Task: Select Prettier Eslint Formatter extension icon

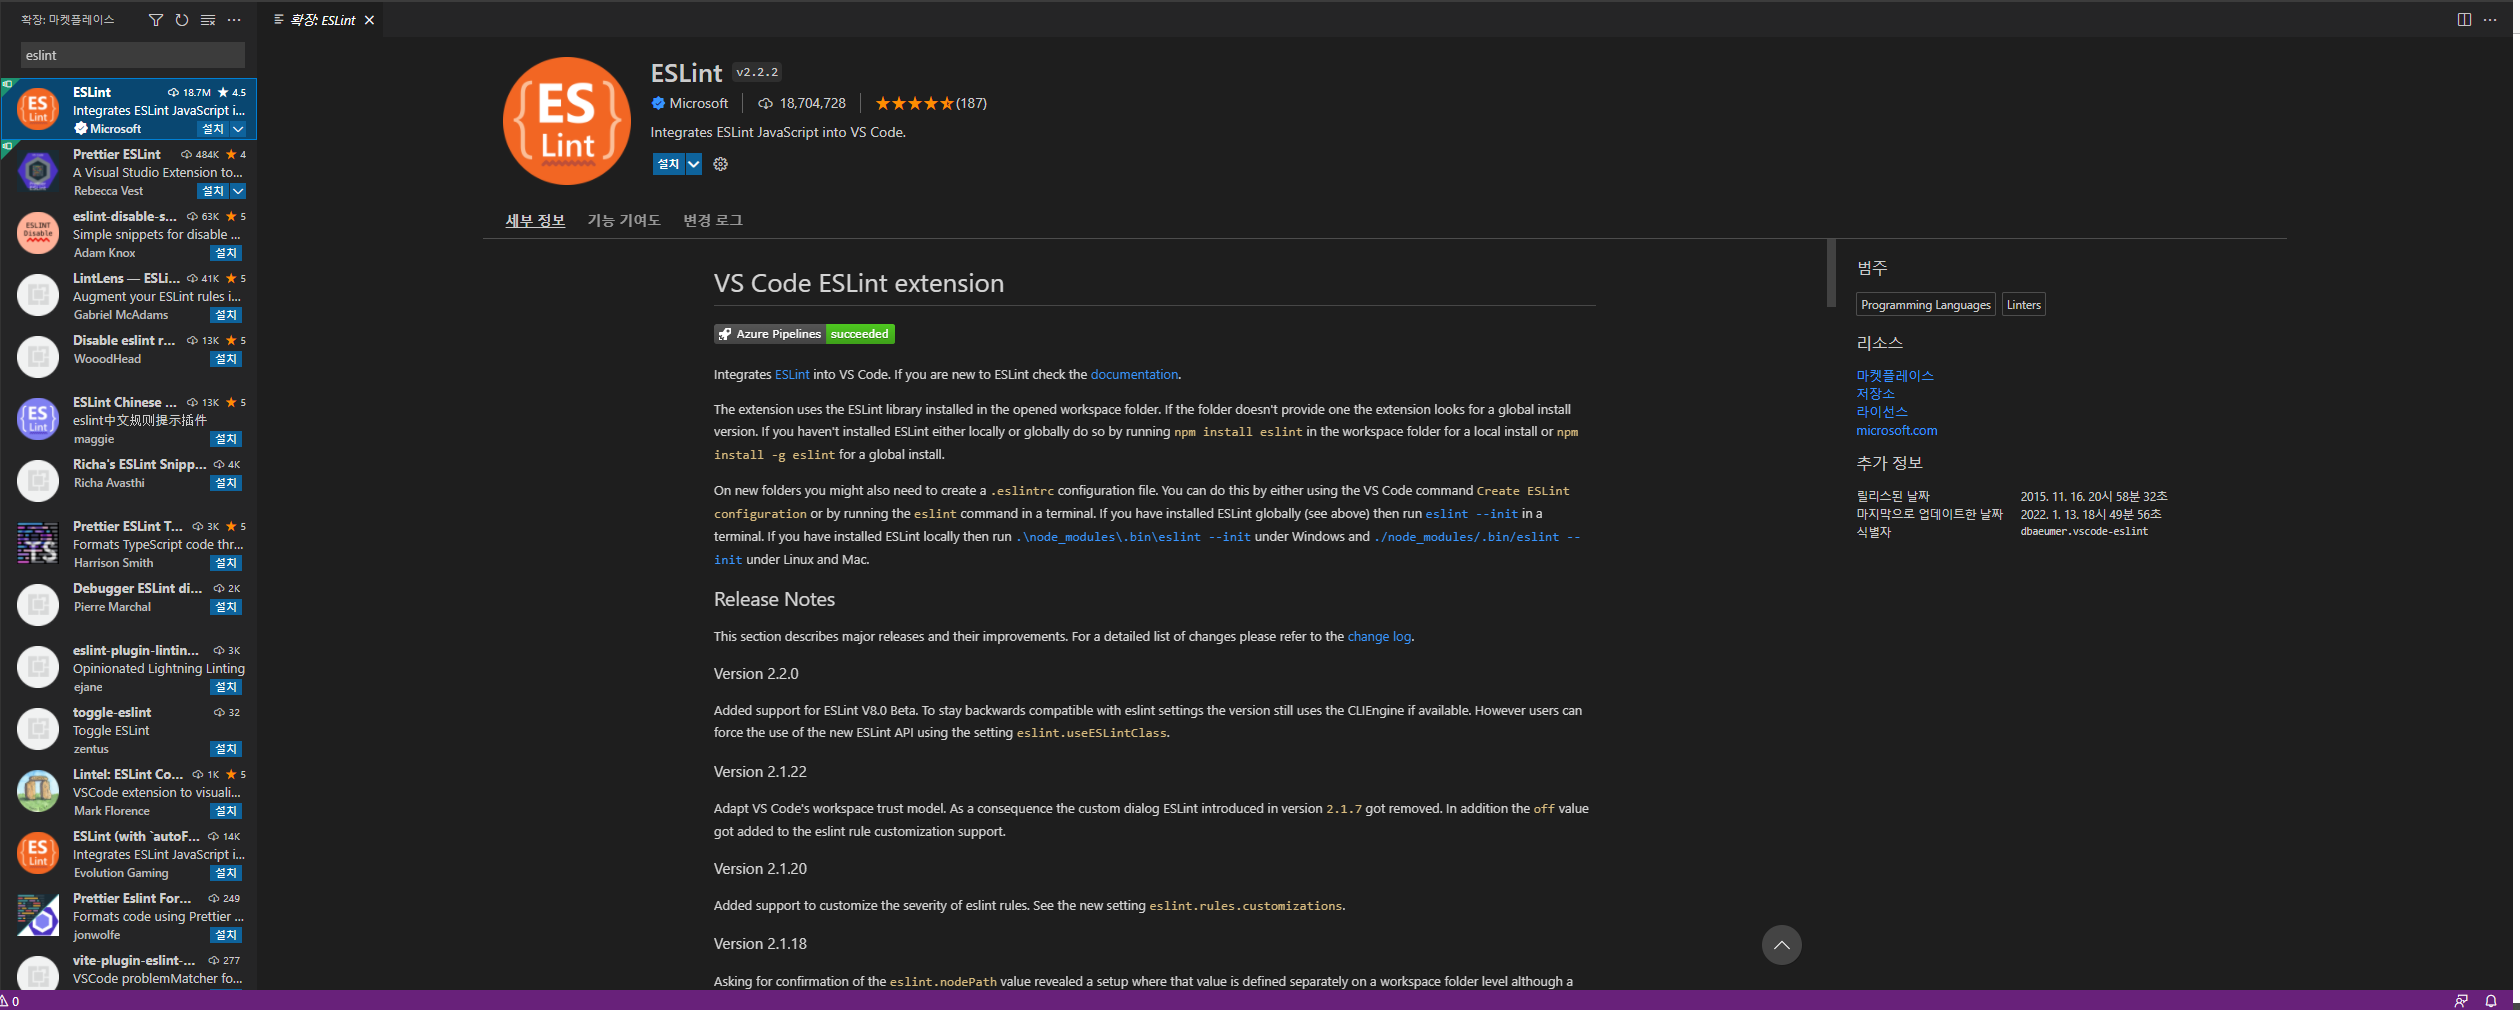Action: [38, 915]
